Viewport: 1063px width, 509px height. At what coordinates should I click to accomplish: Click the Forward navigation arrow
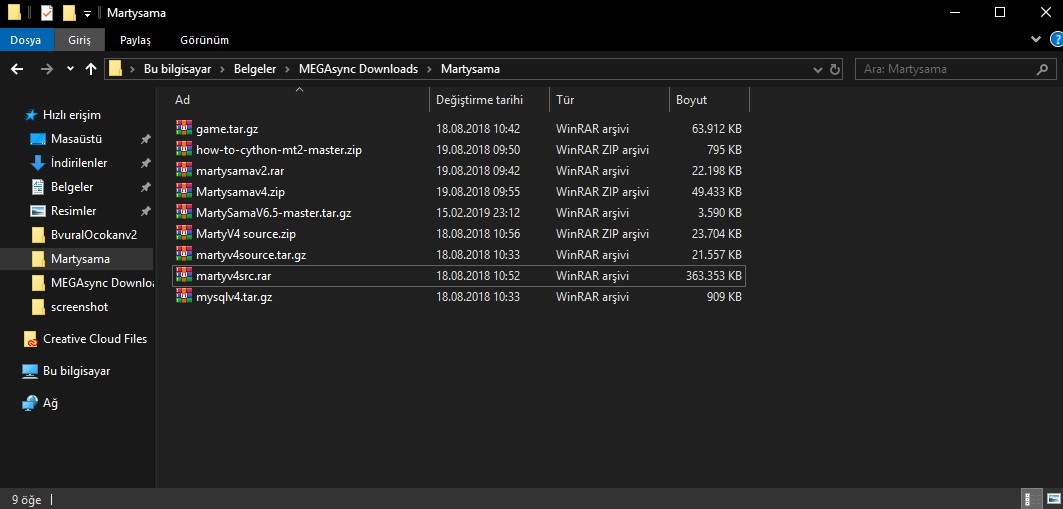(x=46, y=69)
